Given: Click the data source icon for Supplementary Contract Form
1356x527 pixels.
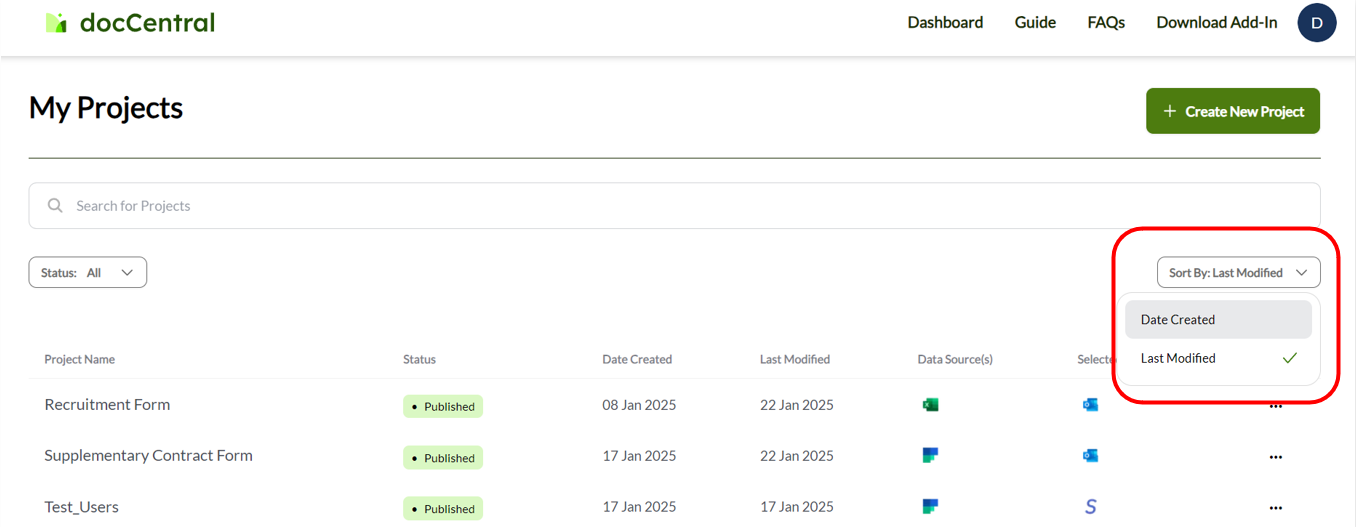Looking at the screenshot, I should [x=930, y=456].
